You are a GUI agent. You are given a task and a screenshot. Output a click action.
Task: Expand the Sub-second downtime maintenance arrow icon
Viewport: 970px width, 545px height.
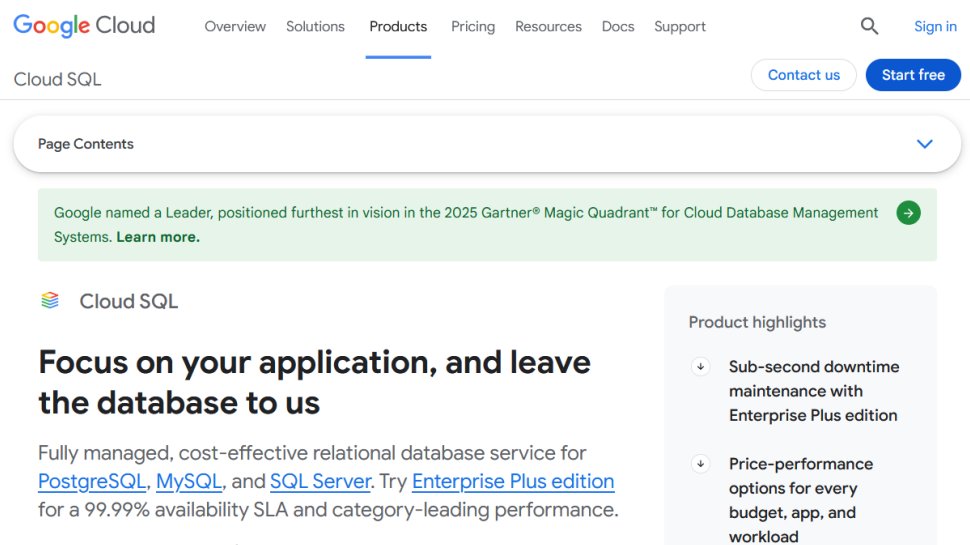click(x=700, y=366)
